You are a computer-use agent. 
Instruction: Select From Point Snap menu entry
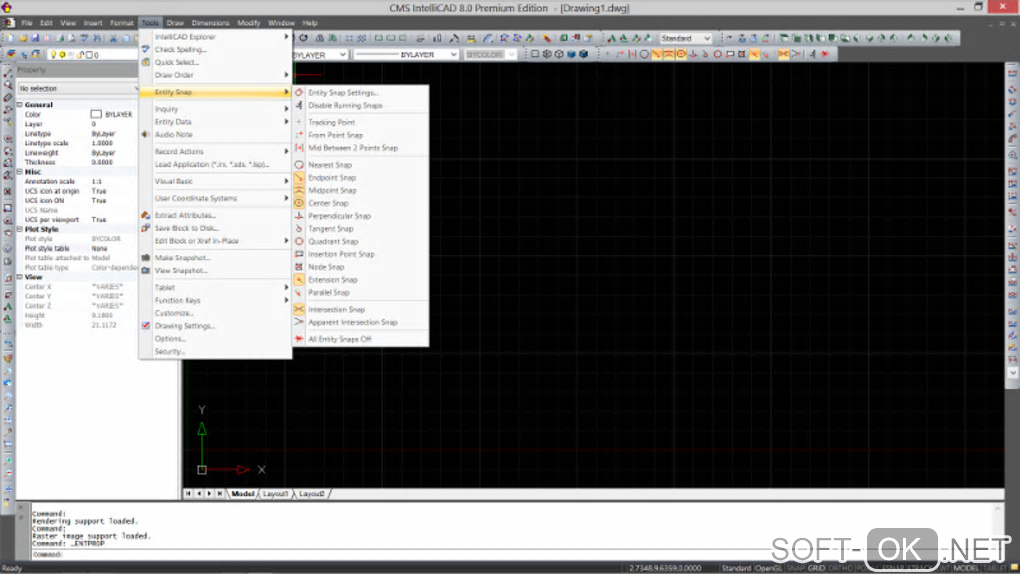(x=361, y=135)
